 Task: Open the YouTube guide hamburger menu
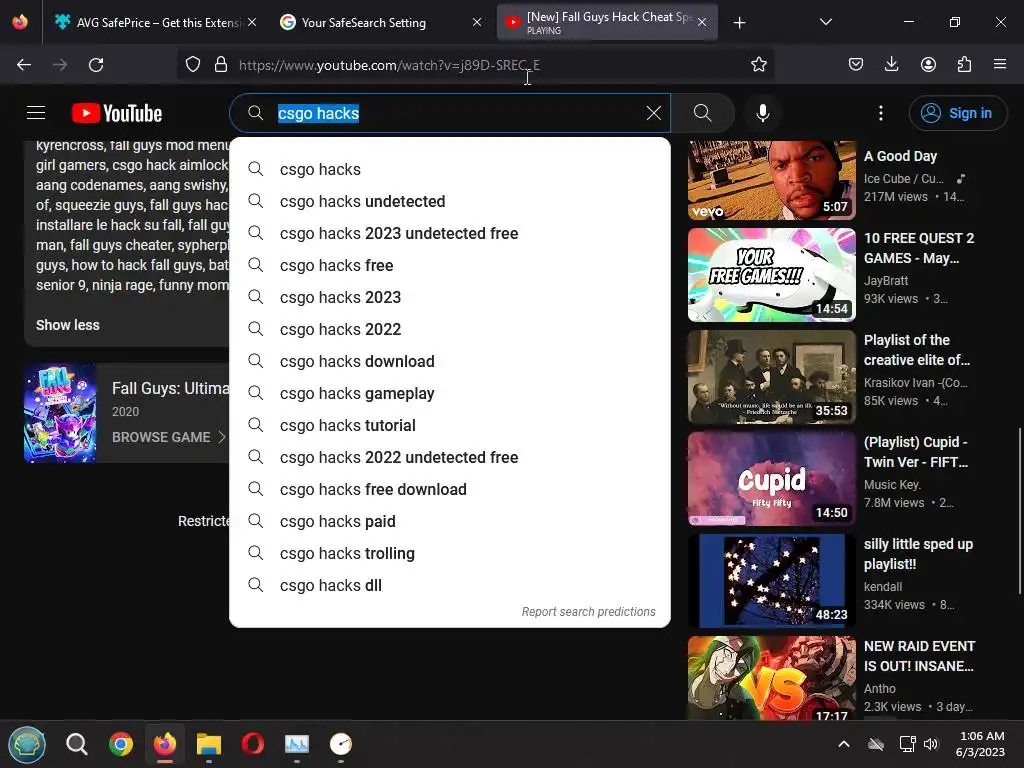36,113
